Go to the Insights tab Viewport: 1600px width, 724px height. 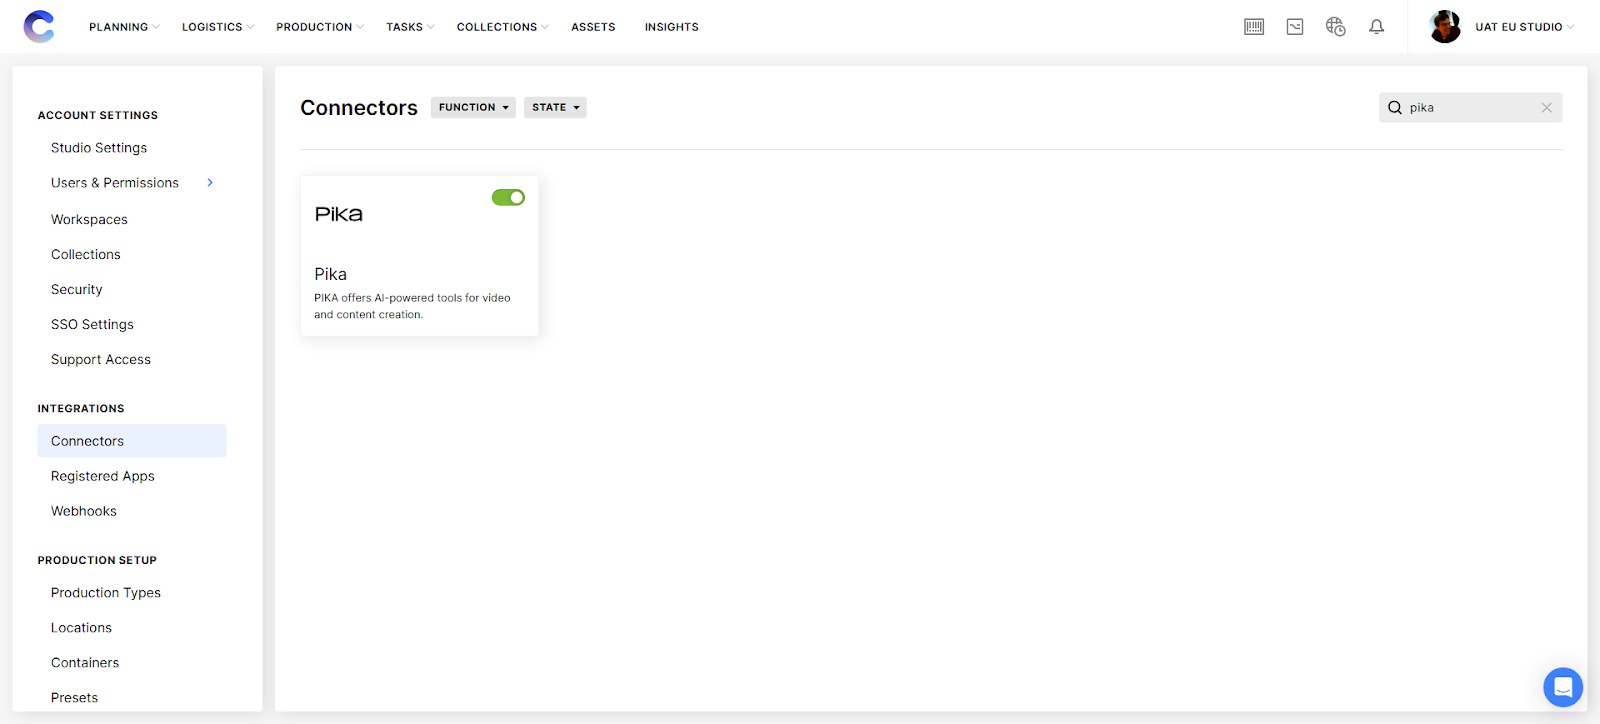671,27
